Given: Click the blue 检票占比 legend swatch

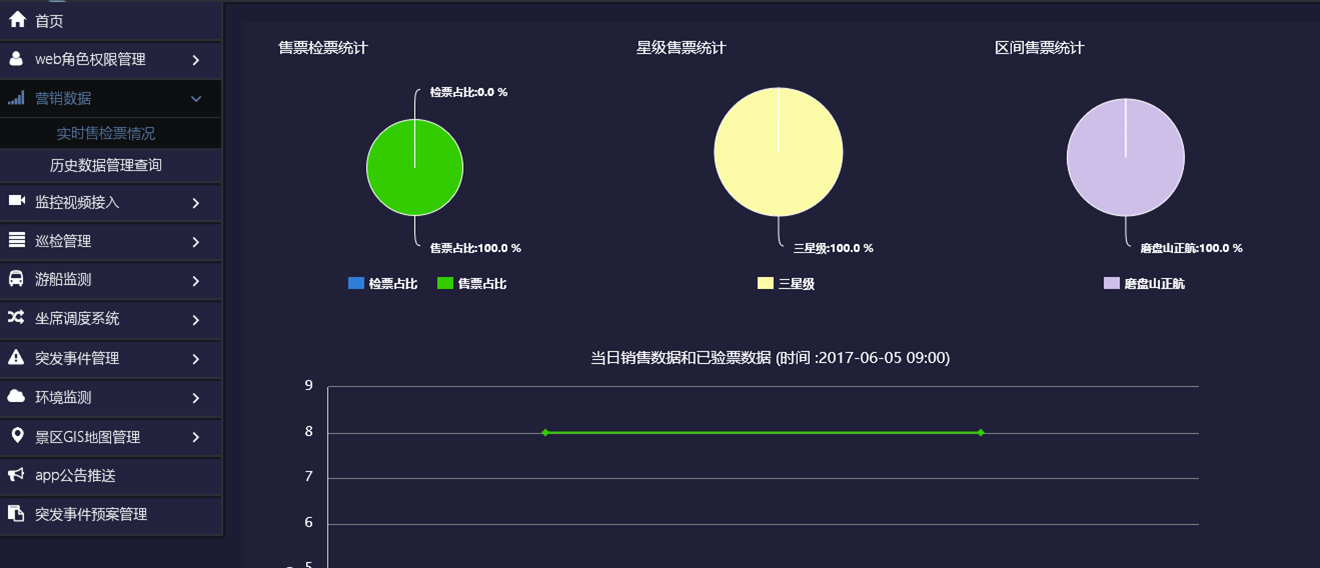Looking at the screenshot, I should point(356,283).
